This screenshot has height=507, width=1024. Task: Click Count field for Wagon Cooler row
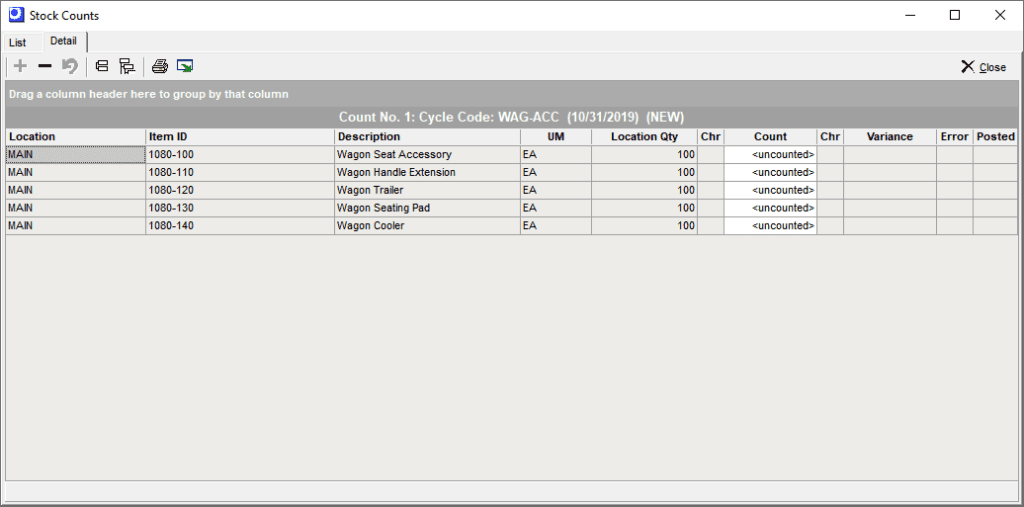click(x=771, y=225)
